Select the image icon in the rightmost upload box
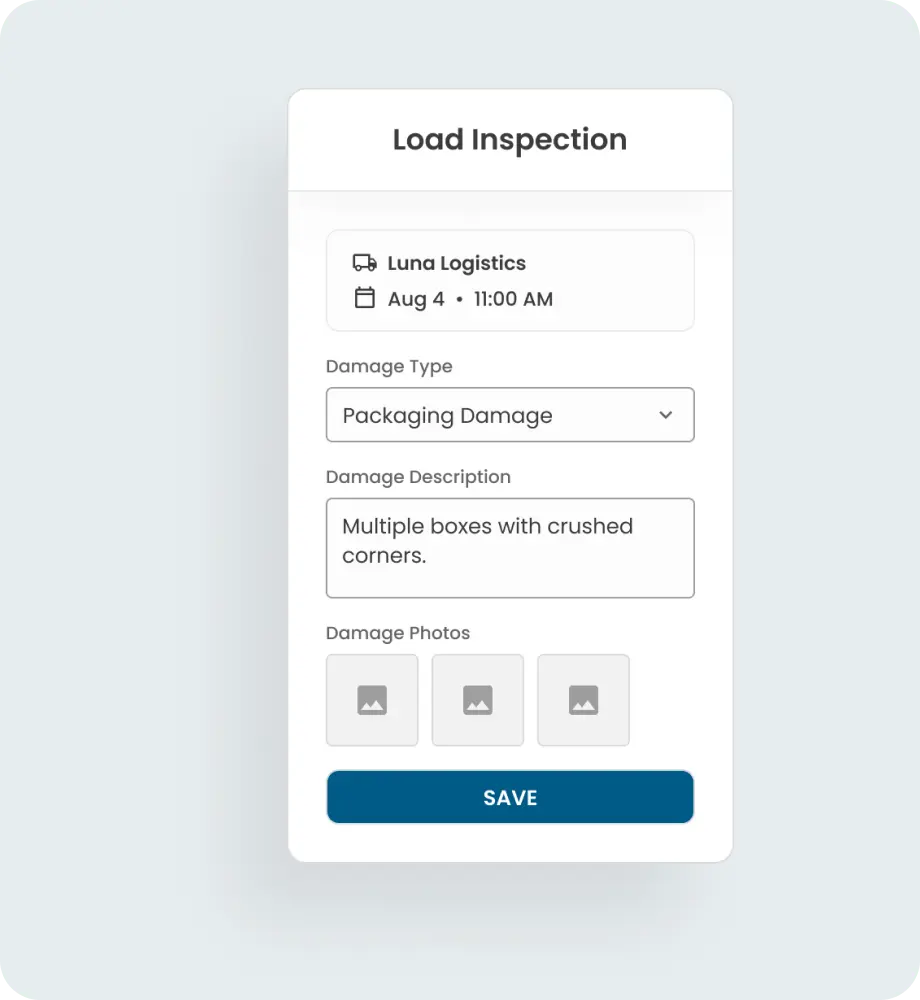920x1000 pixels. (x=583, y=700)
